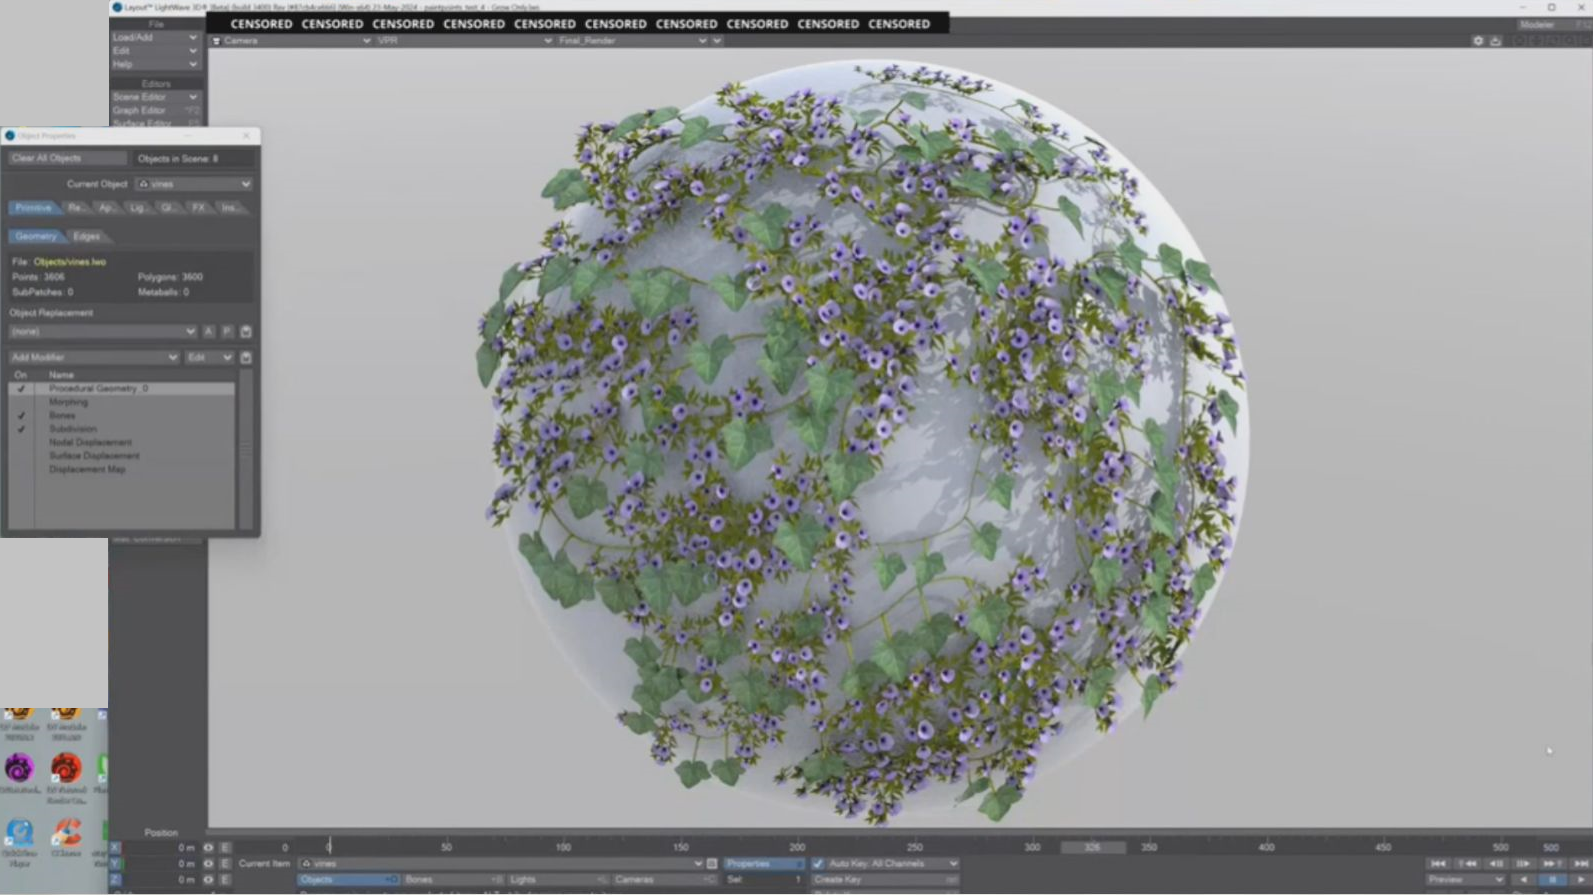This screenshot has width=1593, height=895.
Task: Step to the next frame
Action: (1524, 864)
